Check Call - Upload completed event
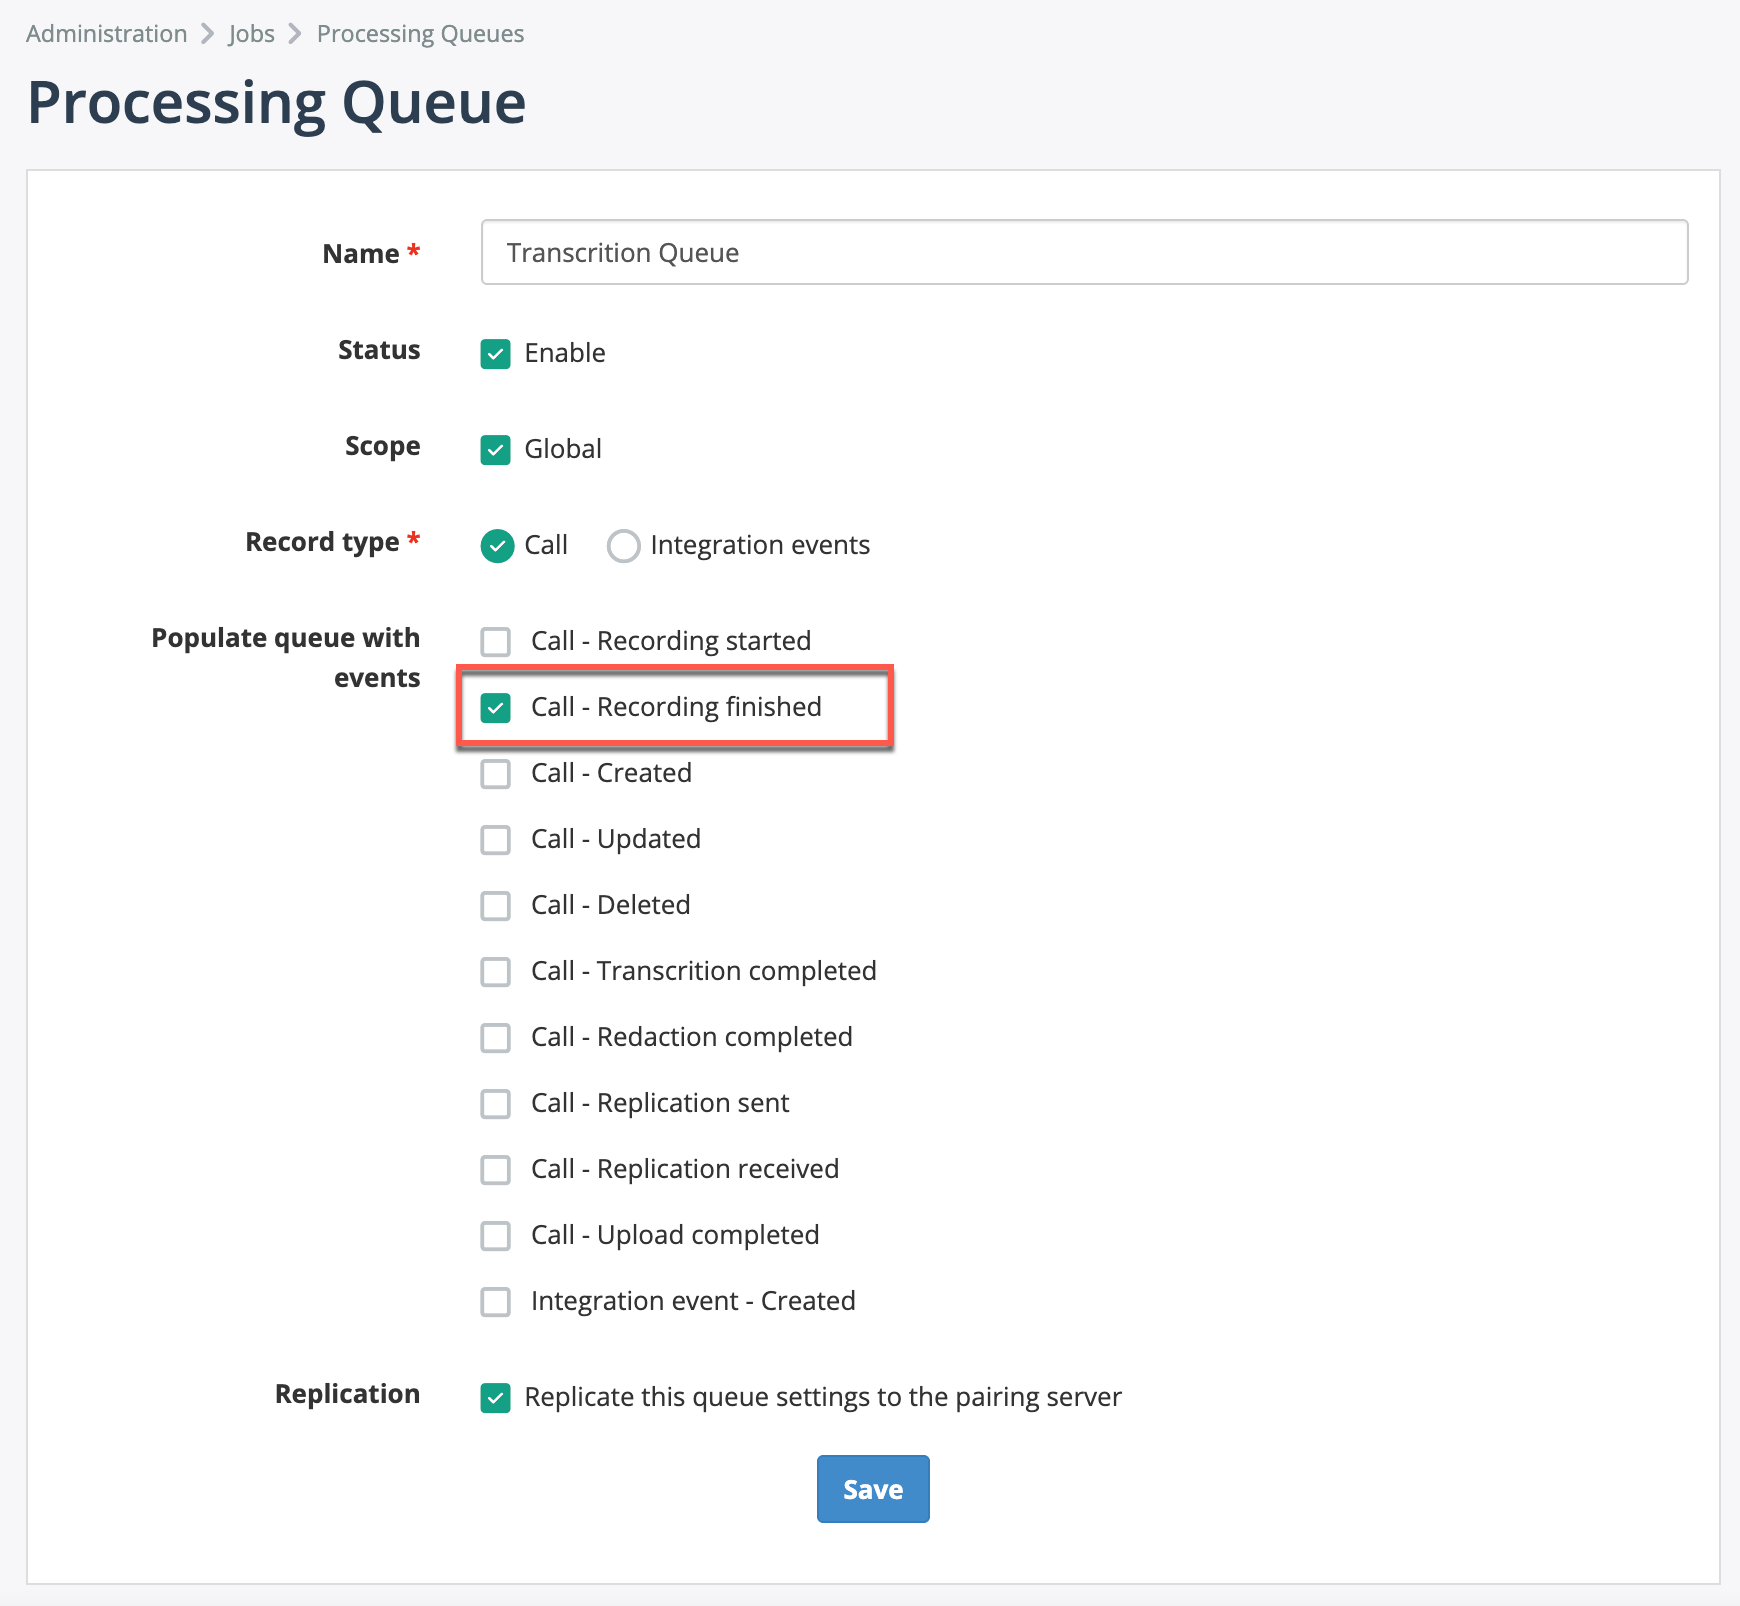The width and height of the screenshot is (1740, 1606). coord(496,1235)
